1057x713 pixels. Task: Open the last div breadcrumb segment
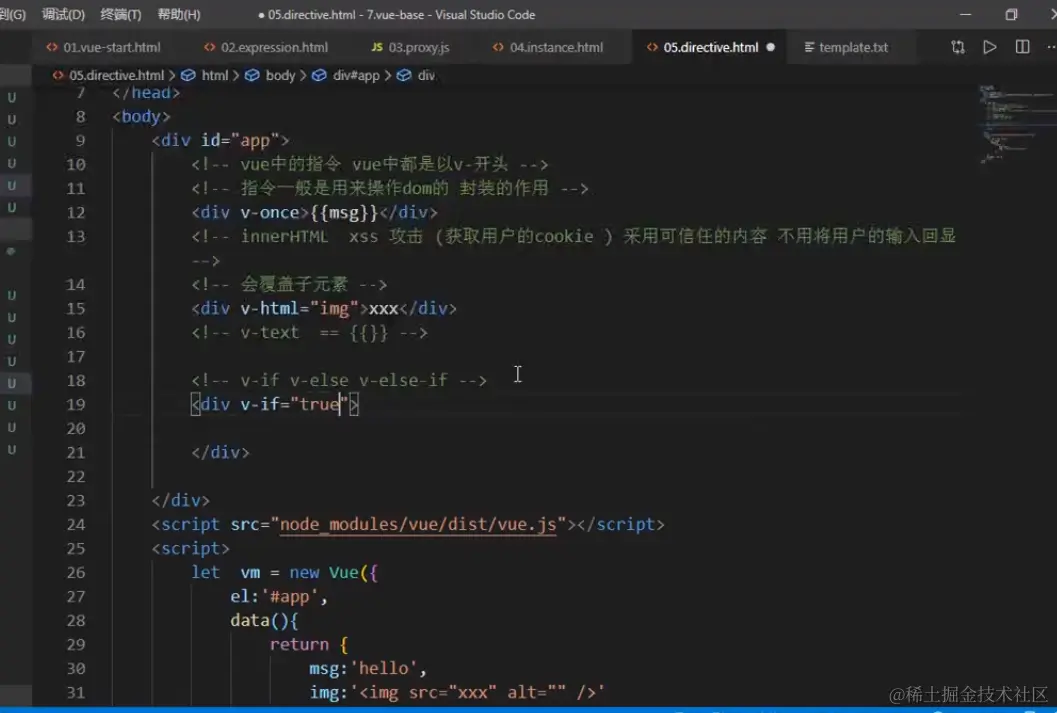[x=426, y=75]
